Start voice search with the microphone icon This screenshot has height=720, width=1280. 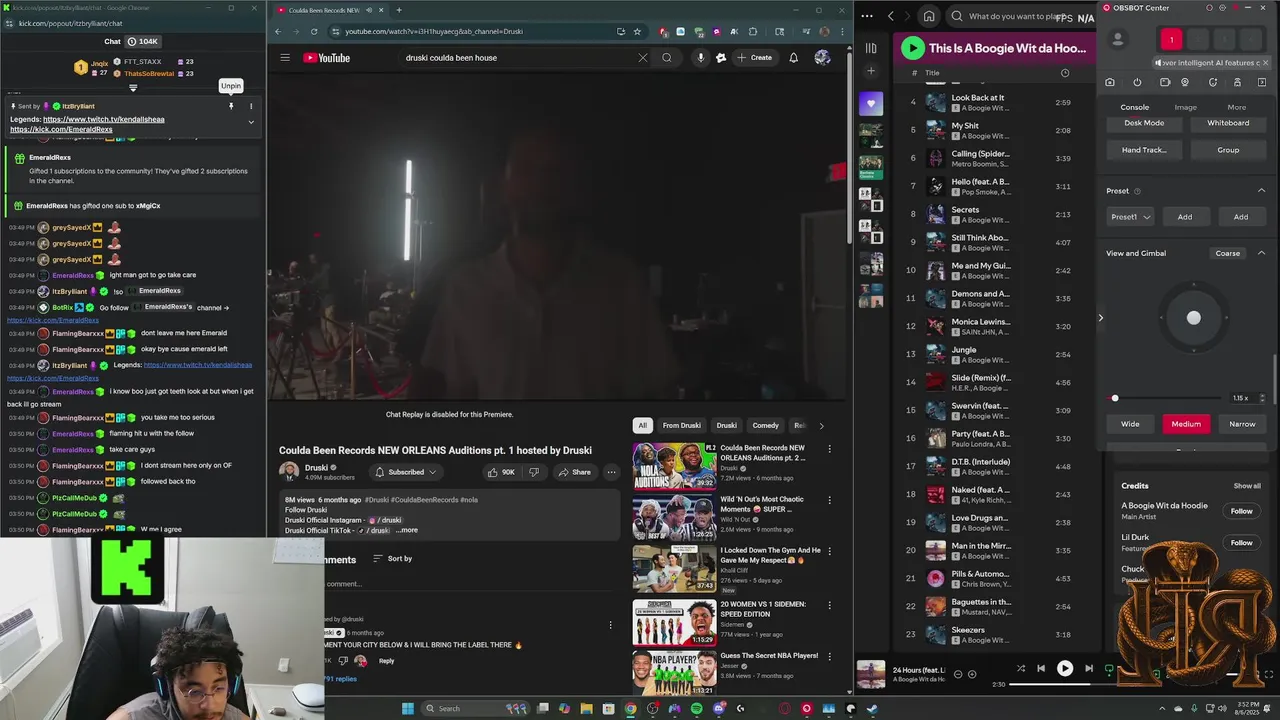pos(700,58)
